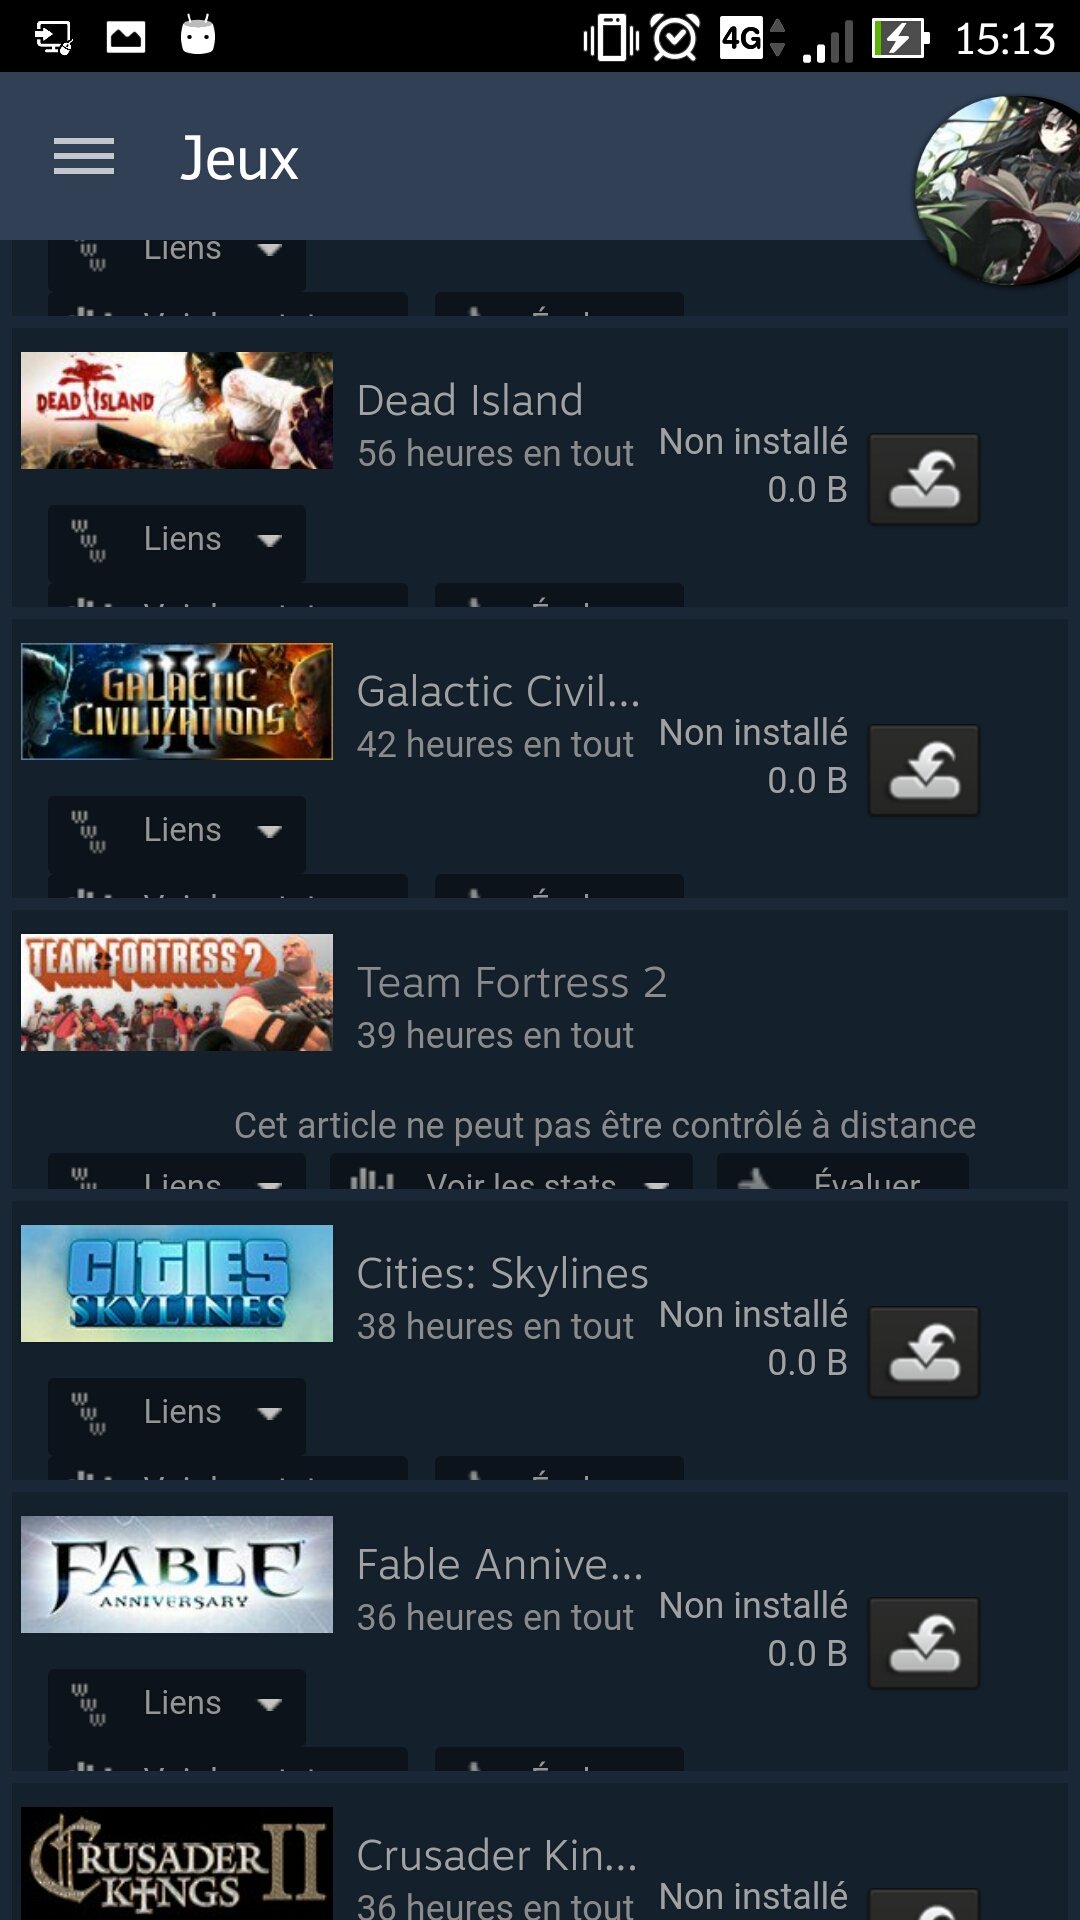1080x1920 pixels.
Task: Install Fable Anniversary via download icon
Action: 924,1643
